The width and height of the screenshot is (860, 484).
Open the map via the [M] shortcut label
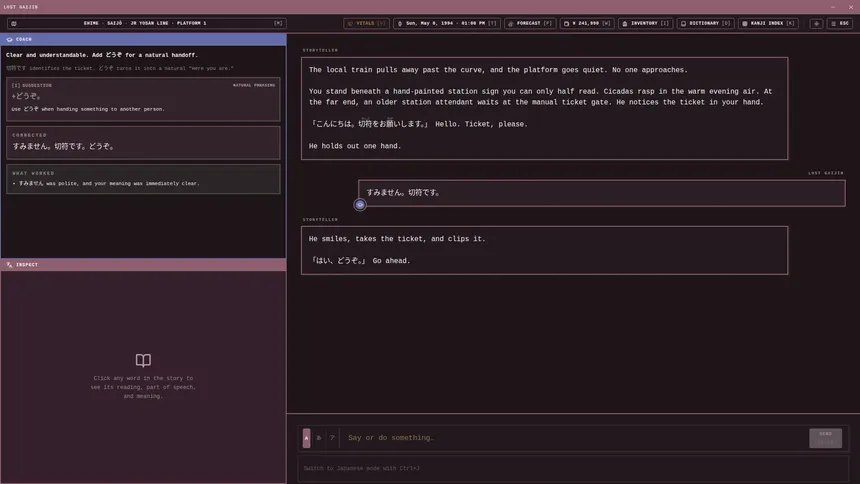pos(278,24)
